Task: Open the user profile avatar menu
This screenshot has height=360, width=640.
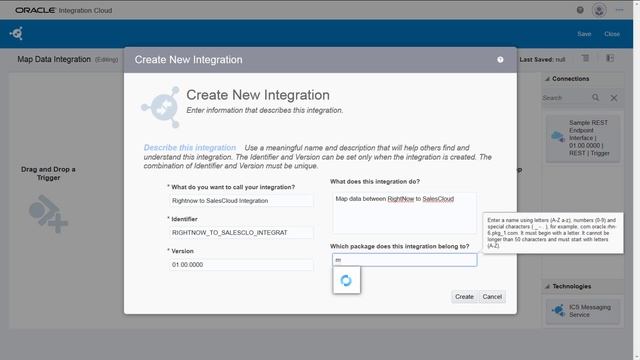Action: [x=599, y=10]
